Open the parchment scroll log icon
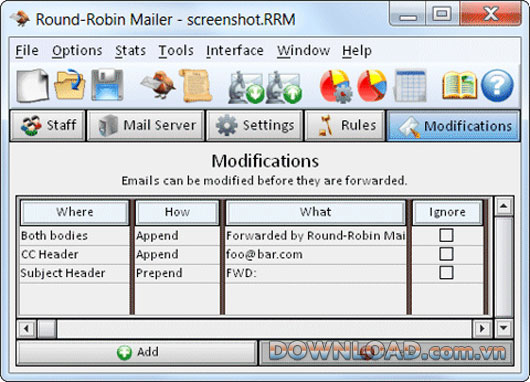This screenshot has height=382, width=530. 196,86
